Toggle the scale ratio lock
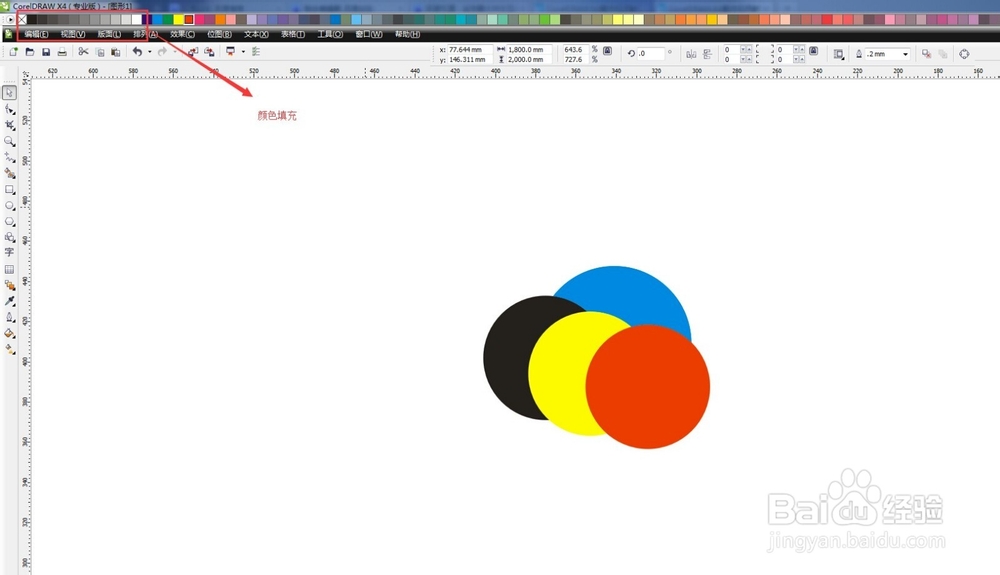The image size is (1000, 575). click(607, 50)
